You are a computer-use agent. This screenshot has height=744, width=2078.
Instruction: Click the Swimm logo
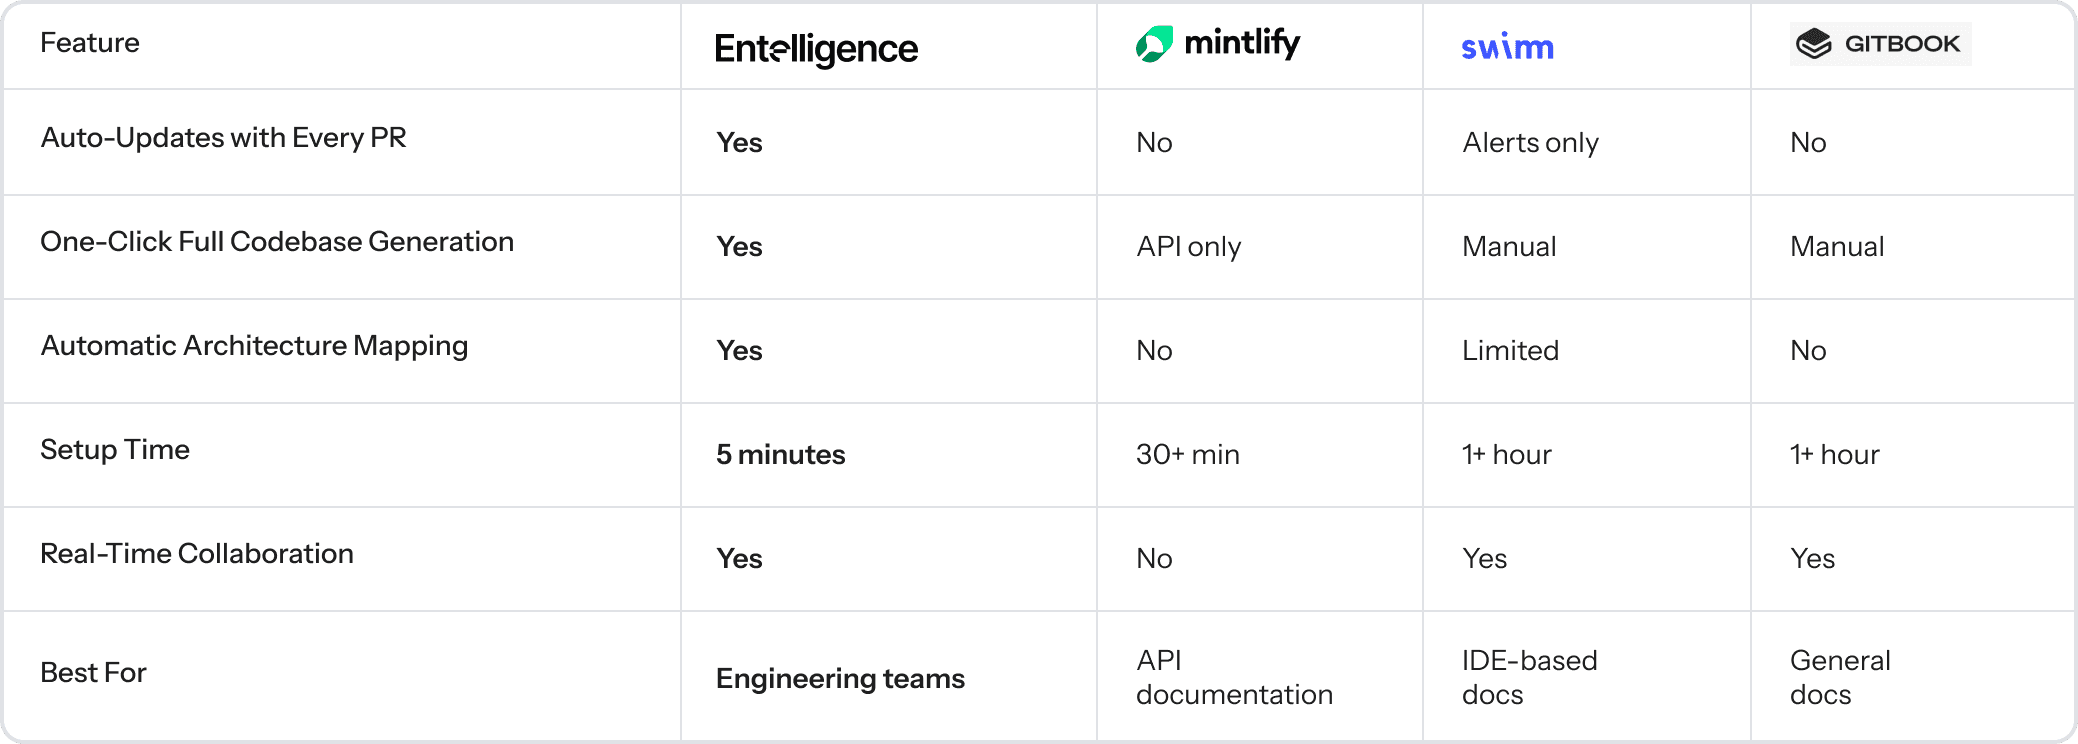[x=1507, y=47]
